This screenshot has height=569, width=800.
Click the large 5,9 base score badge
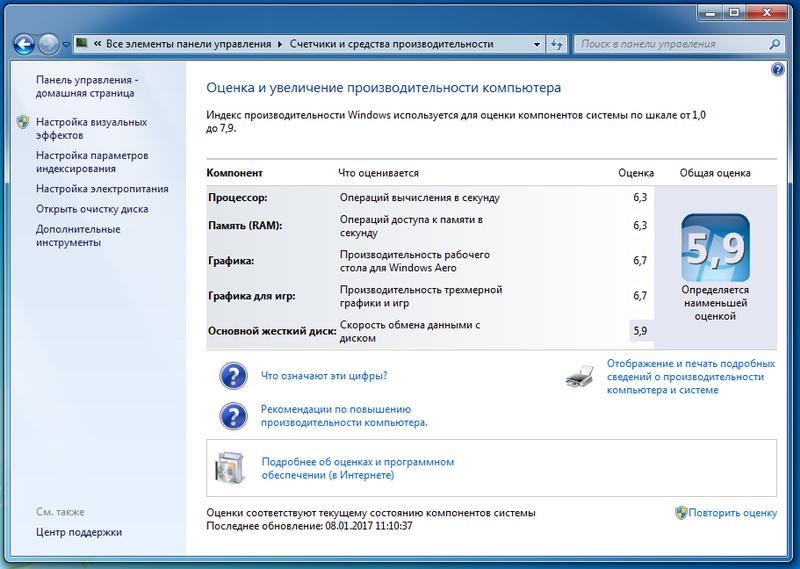point(715,248)
